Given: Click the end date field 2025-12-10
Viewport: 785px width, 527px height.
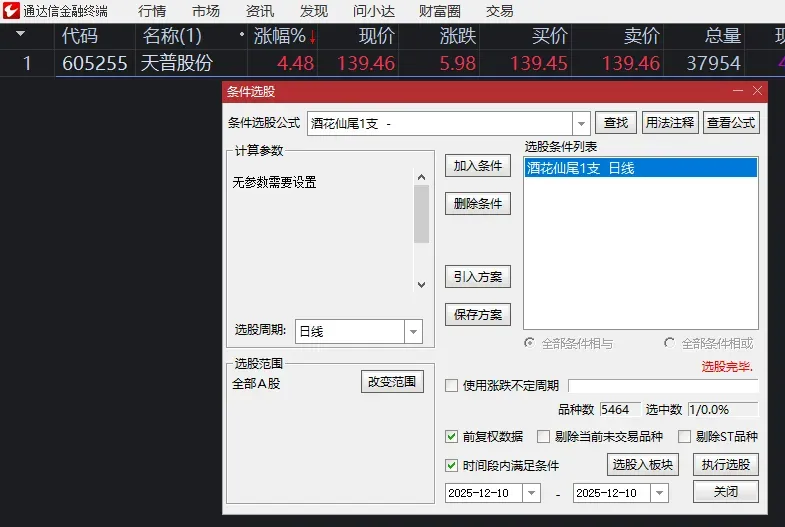Looking at the screenshot, I should [x=612, y=493].
